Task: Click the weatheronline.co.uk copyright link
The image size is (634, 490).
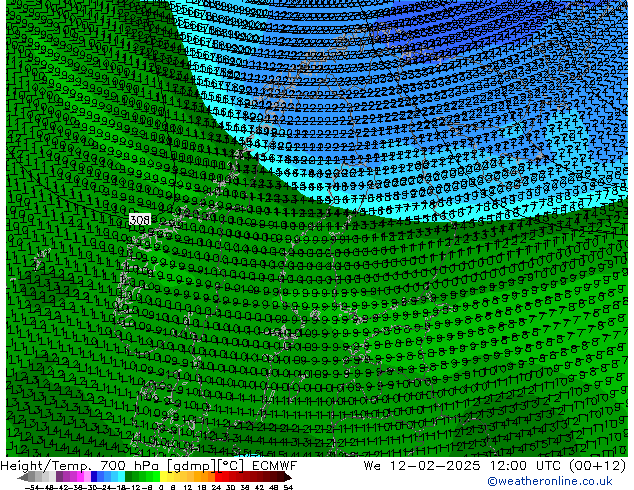Action: (x=549, y=481)
